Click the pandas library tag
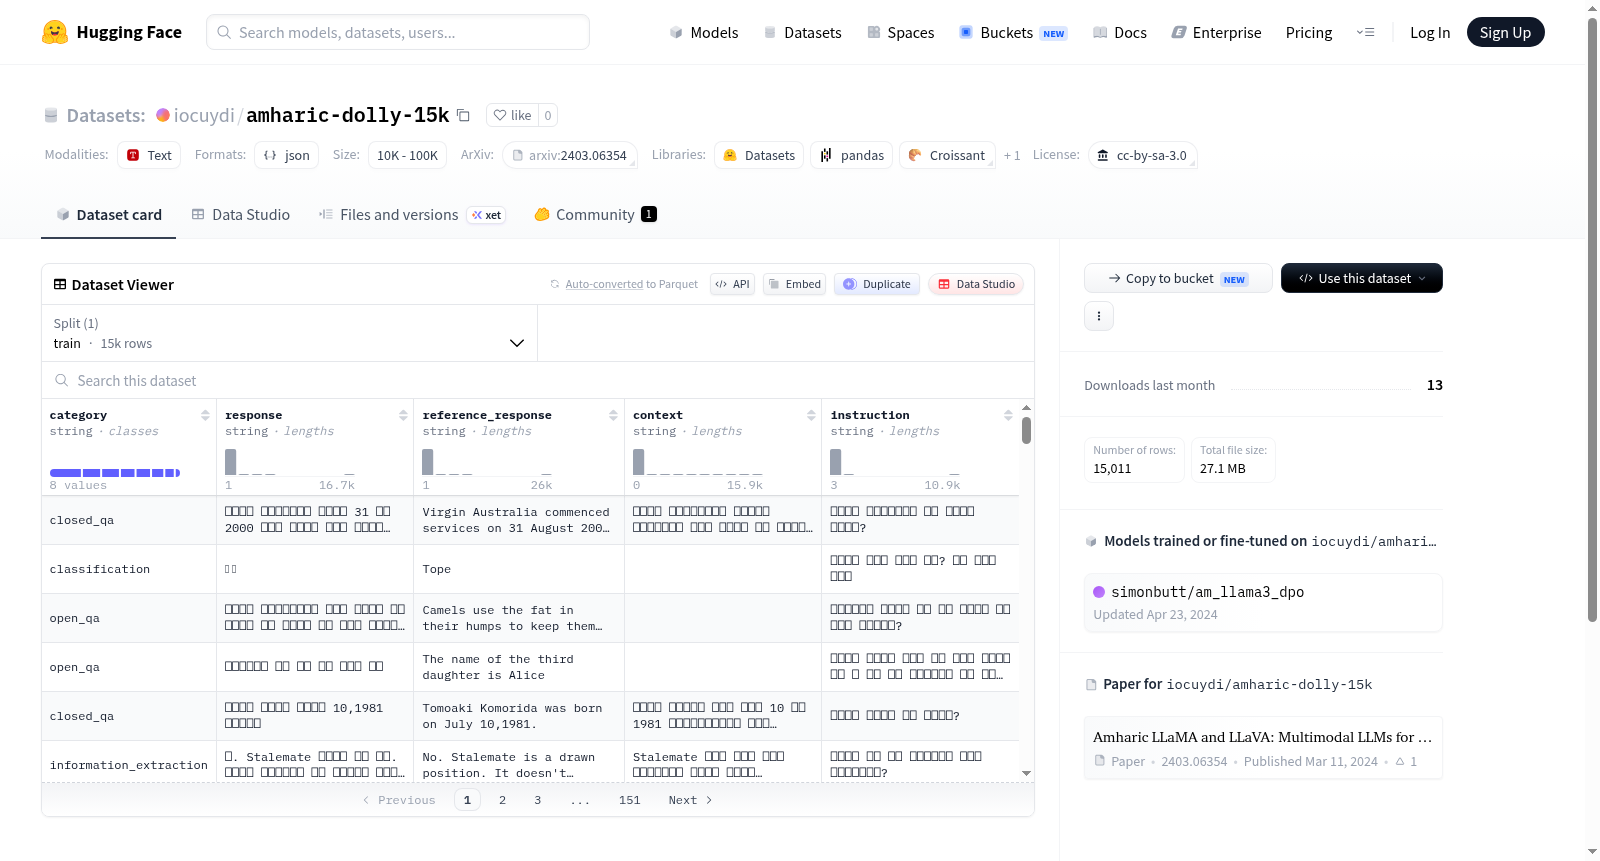This screenshot has width=1600, height=861. coord(852,155)
